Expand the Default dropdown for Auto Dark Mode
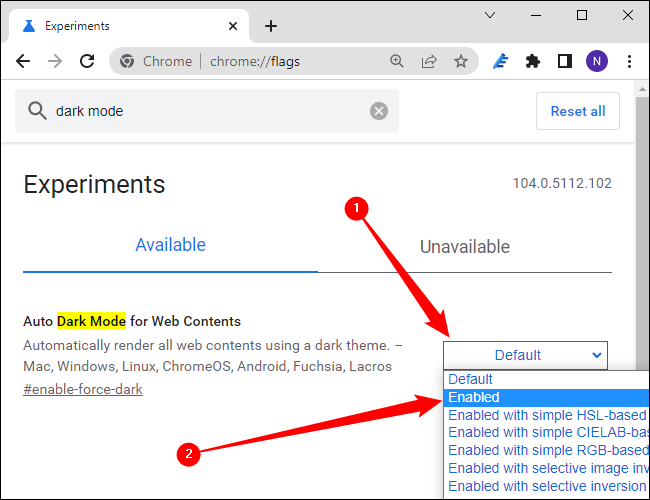Viewport: 650px width, 500px height. (x=525, y=355)
